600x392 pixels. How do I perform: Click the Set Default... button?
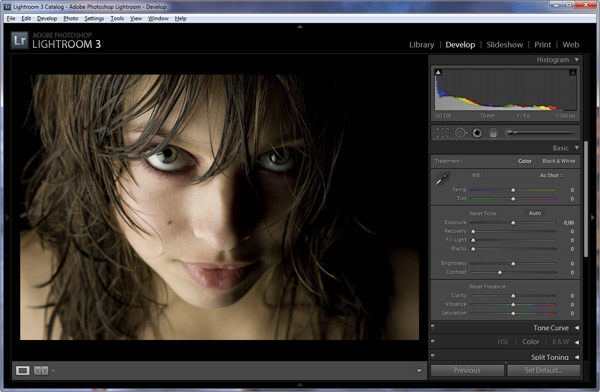(543, 370)
